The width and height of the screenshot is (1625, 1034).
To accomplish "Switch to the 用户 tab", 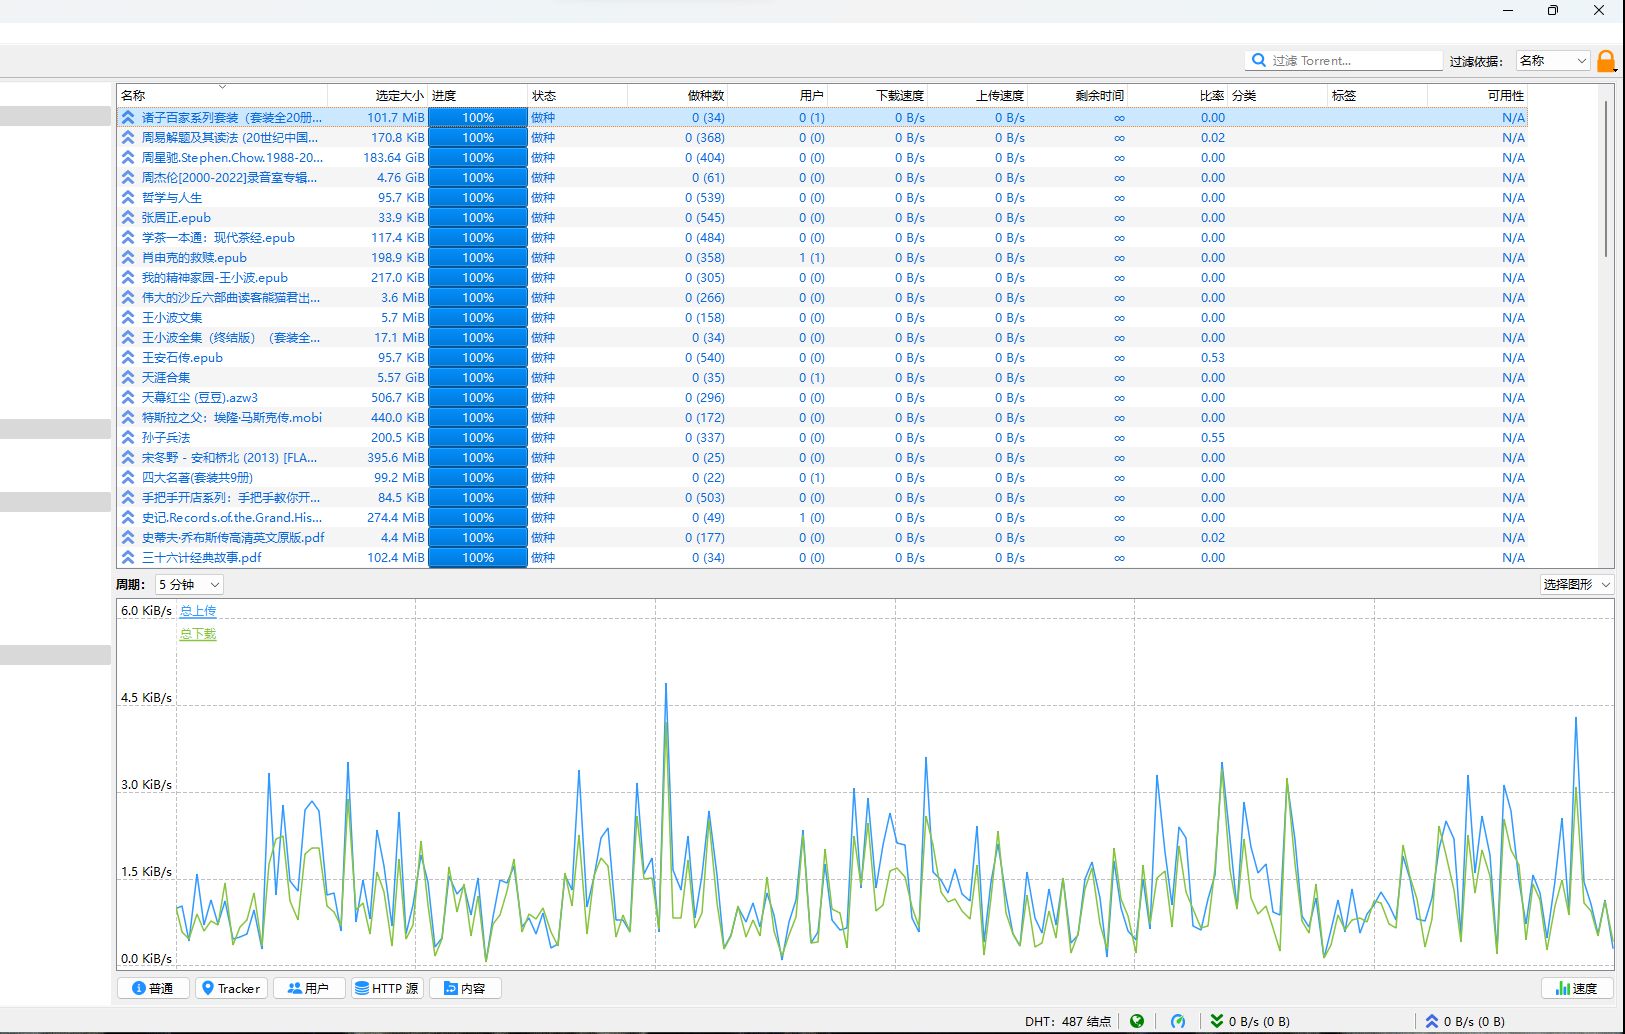I will click(309, 988).
